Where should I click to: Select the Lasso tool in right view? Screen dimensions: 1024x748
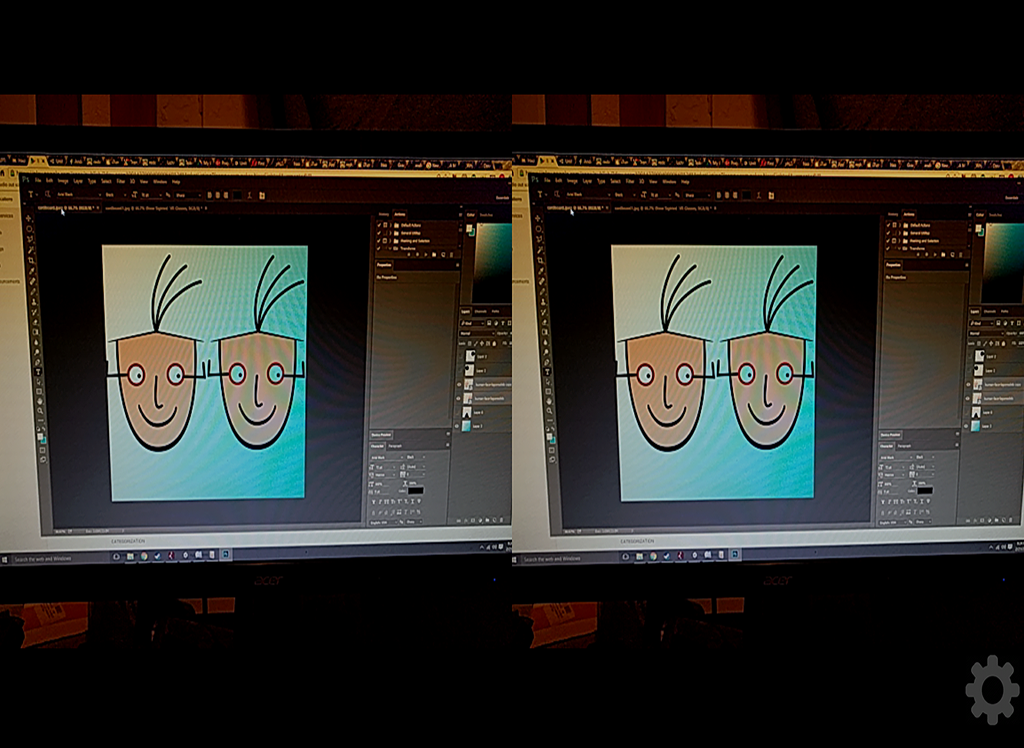point(540,238)
